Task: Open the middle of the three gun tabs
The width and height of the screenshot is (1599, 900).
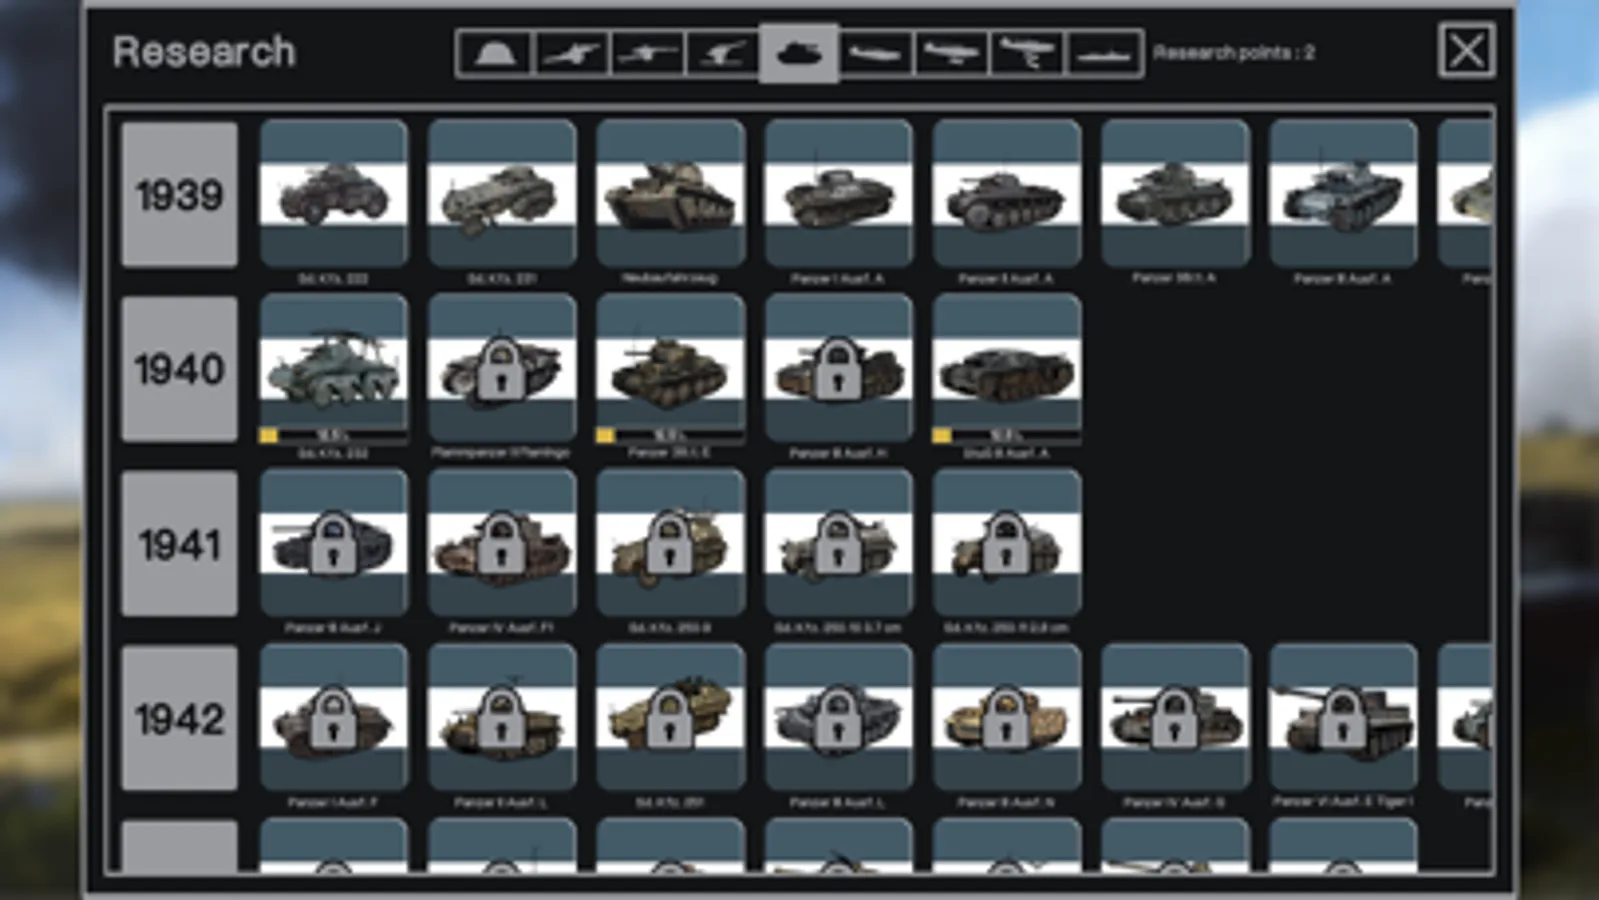Action: (x=648, y=53)
